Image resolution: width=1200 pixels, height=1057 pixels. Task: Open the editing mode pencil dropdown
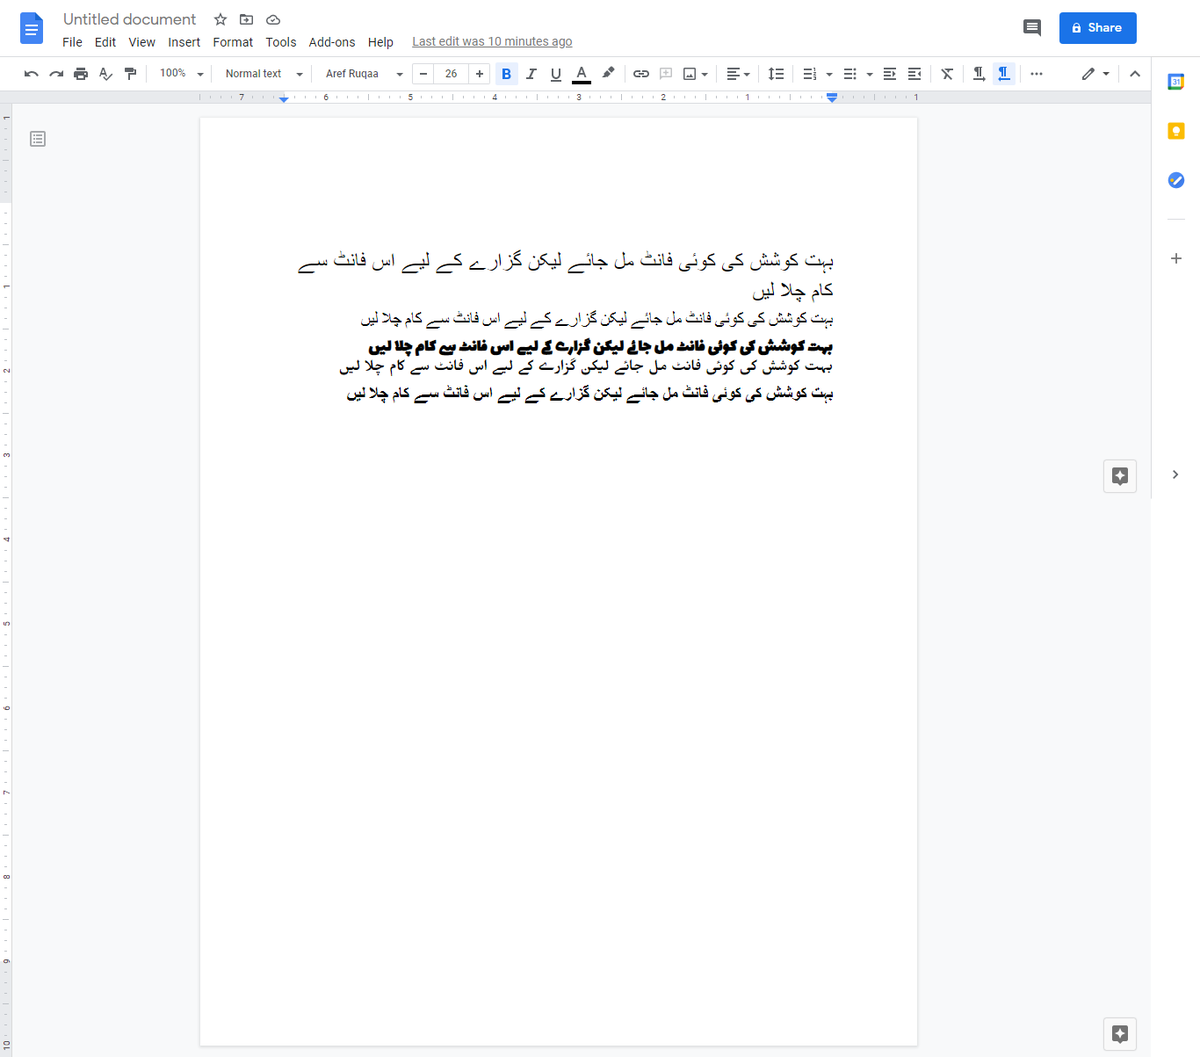coord(1096,74)
